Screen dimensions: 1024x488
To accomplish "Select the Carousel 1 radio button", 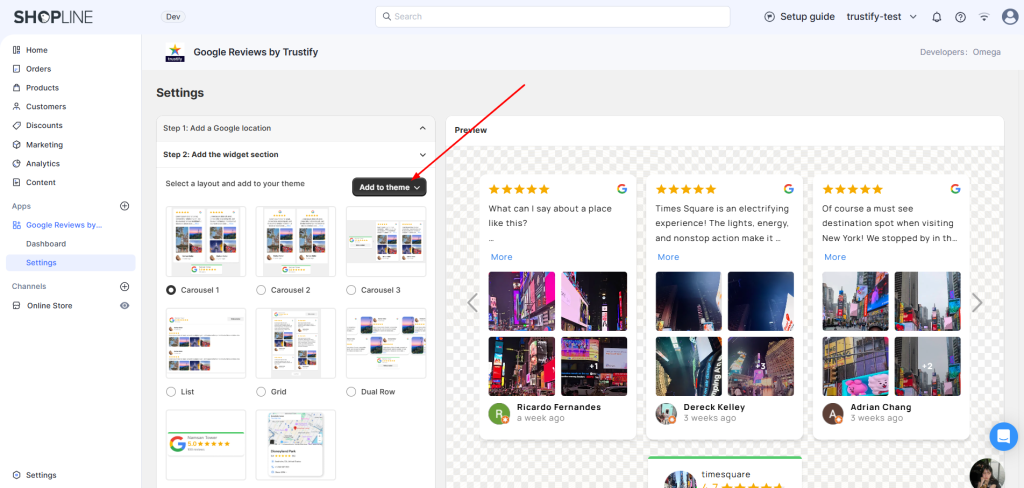I will pos(171,290).
